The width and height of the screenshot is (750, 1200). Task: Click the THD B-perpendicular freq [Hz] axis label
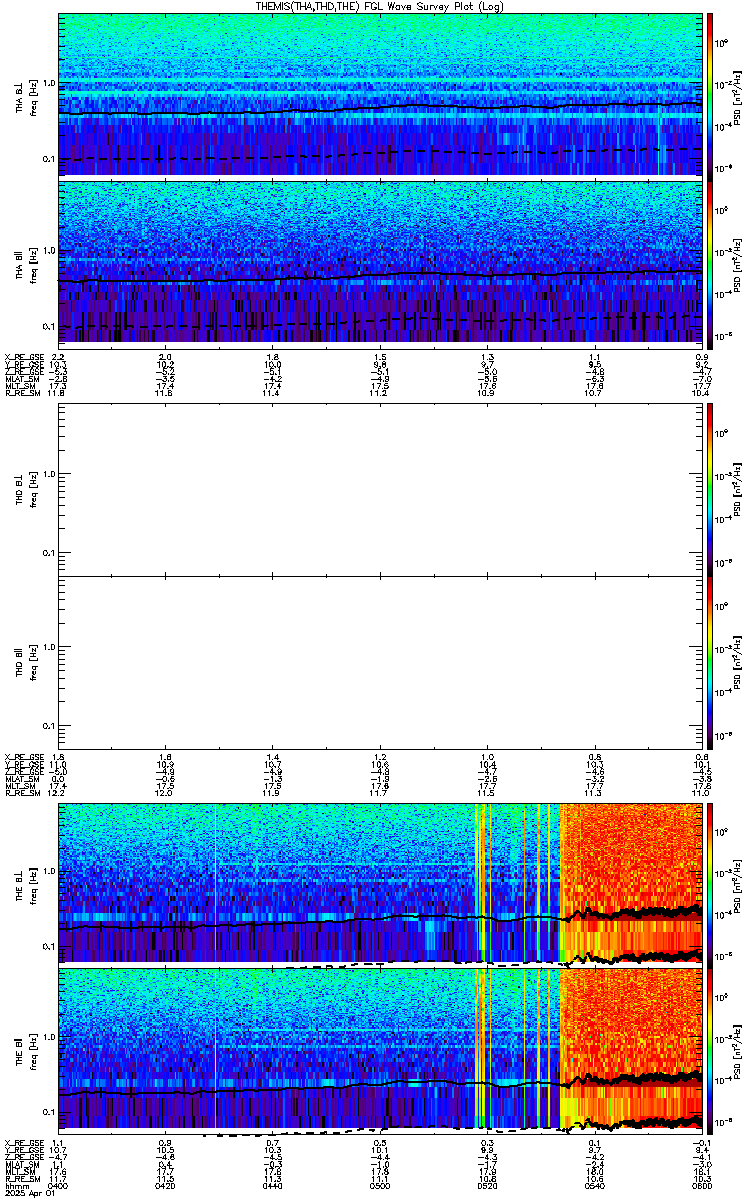point(34,490)
